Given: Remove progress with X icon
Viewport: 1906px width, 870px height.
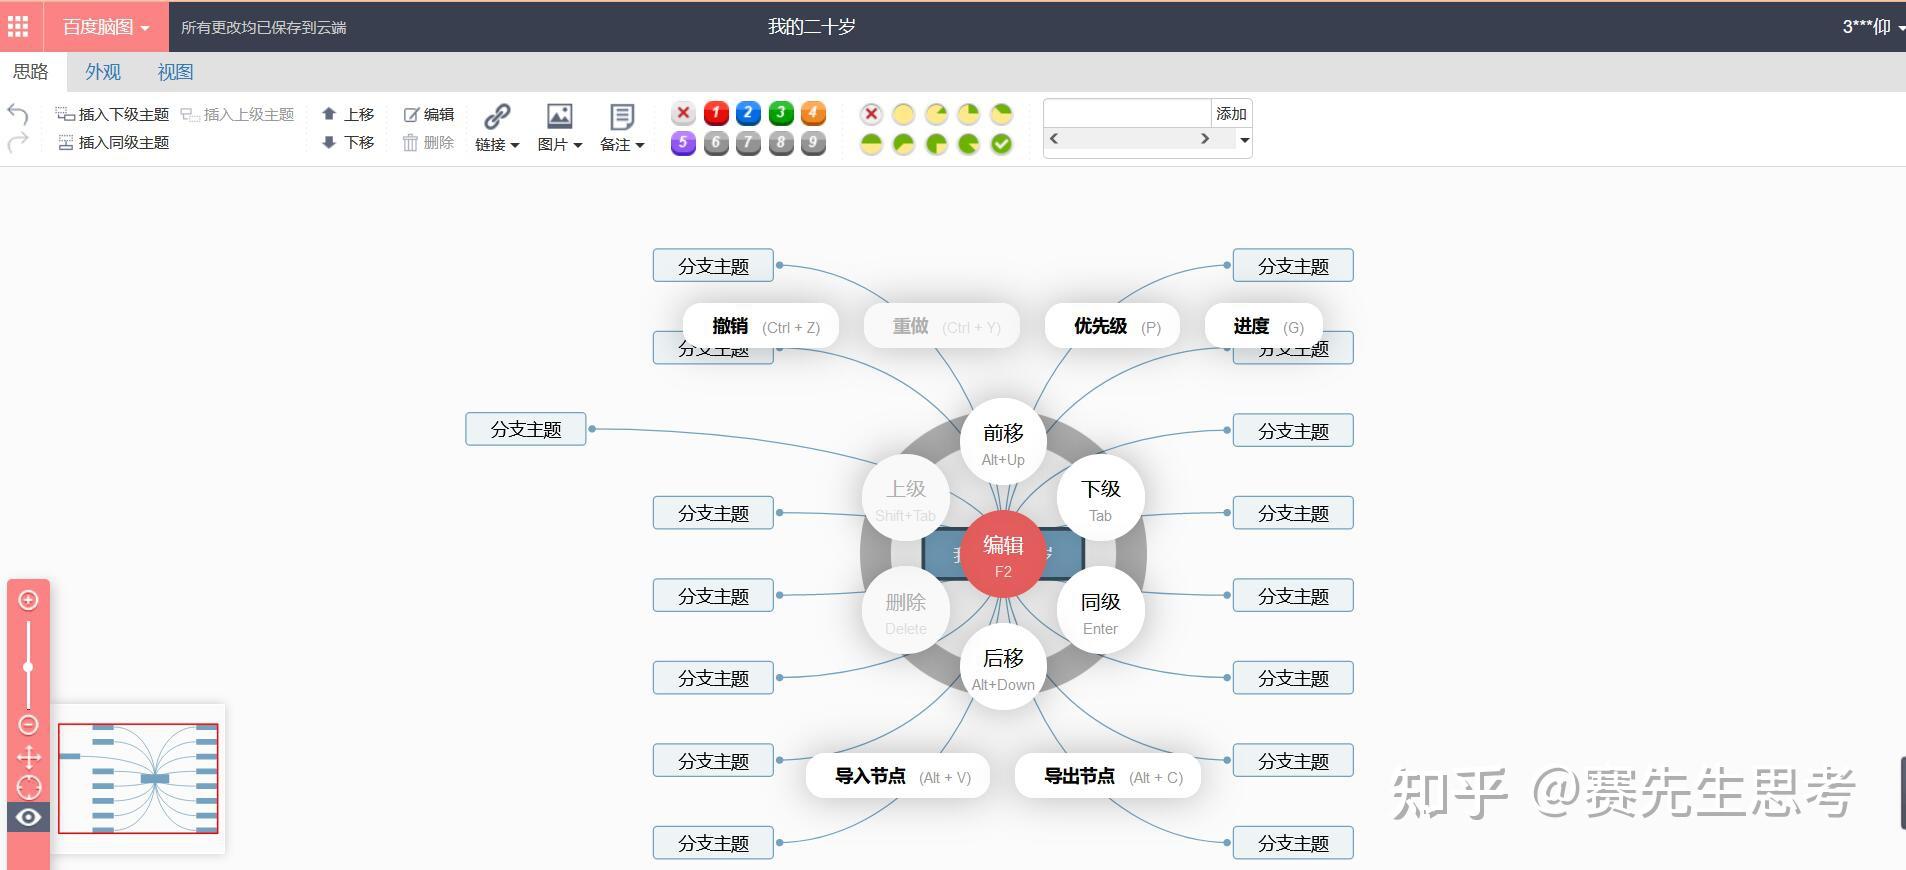Looking at the screenshot, I should pos(871,114).
